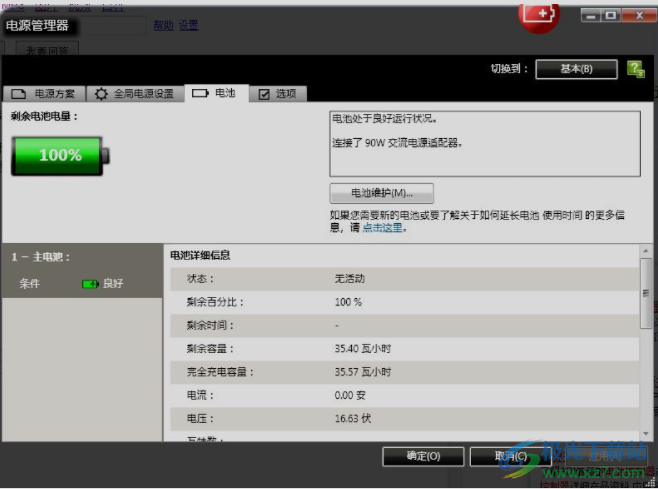Click the battery outline icon on 电池 tab
The image size is (658, 489).
pos(200,93)
